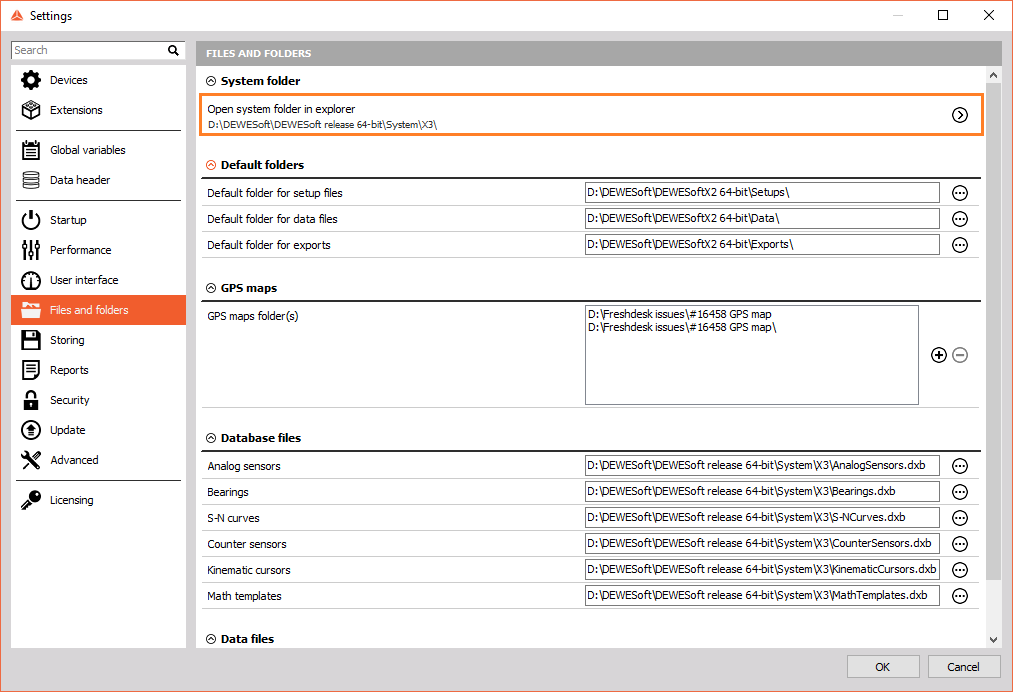Click the Licensing key icon

click(31, 500)
